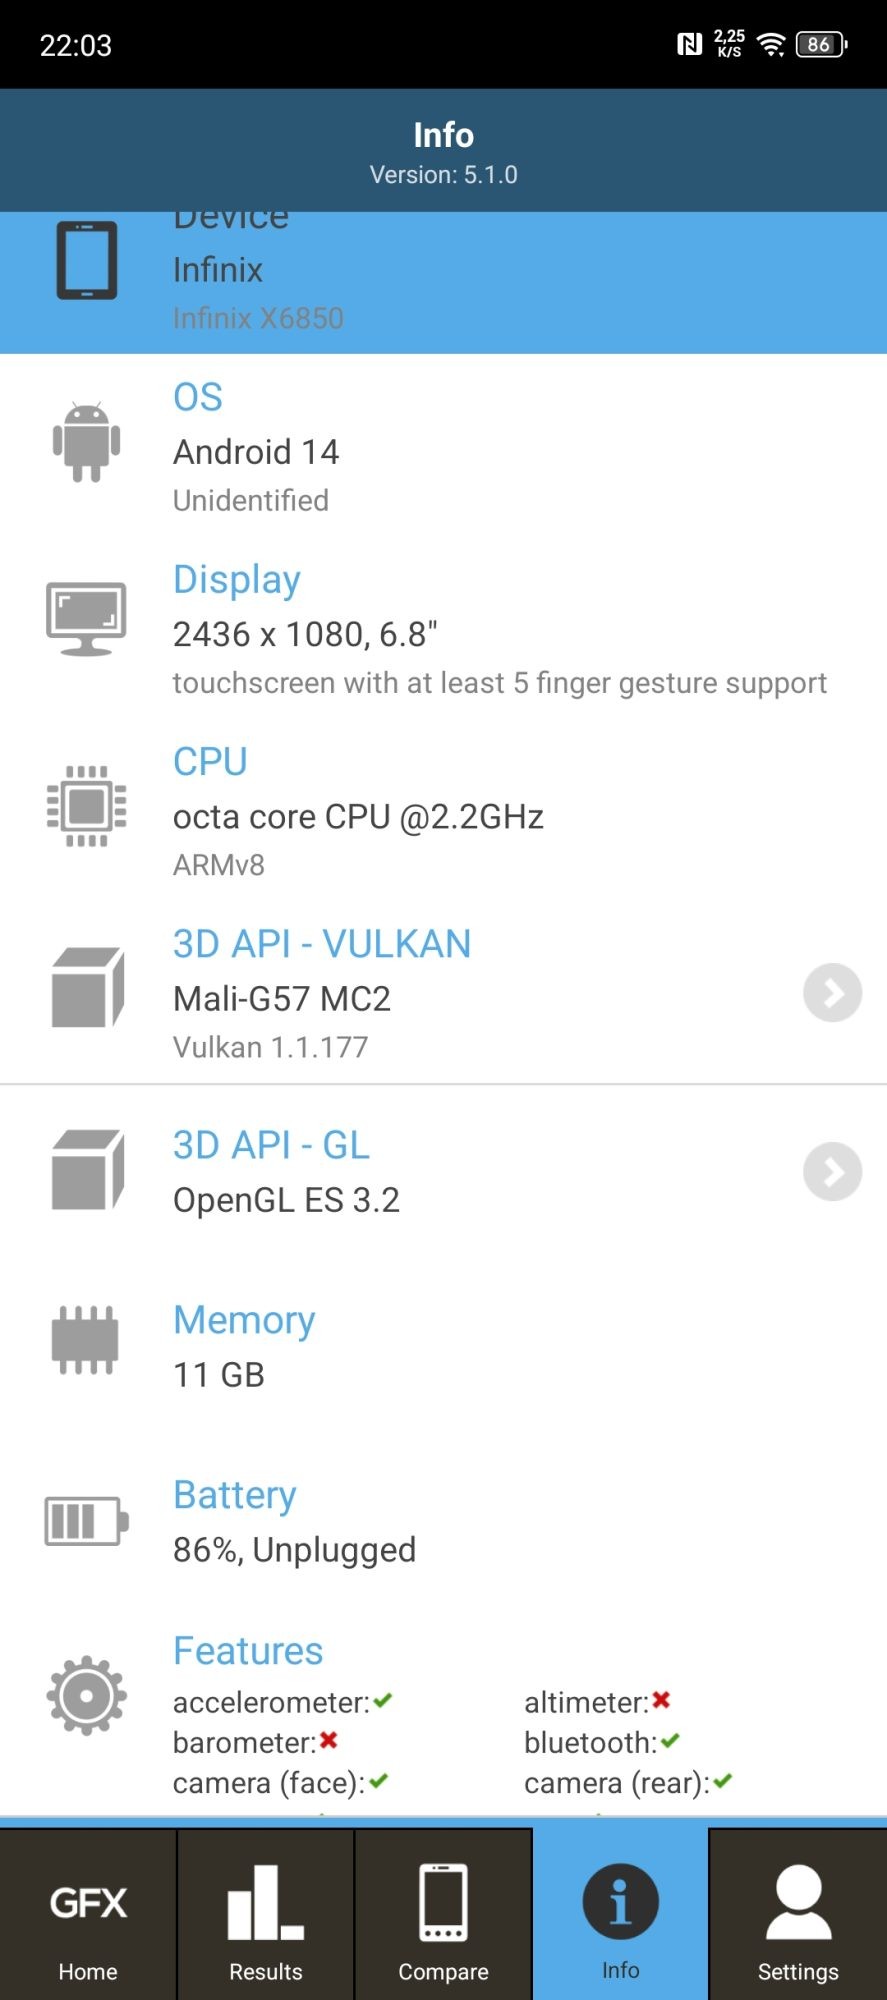Tap the accelerometer green checkmark
The height and width of the screenshot is (2000, 887).
(383, 1700)
